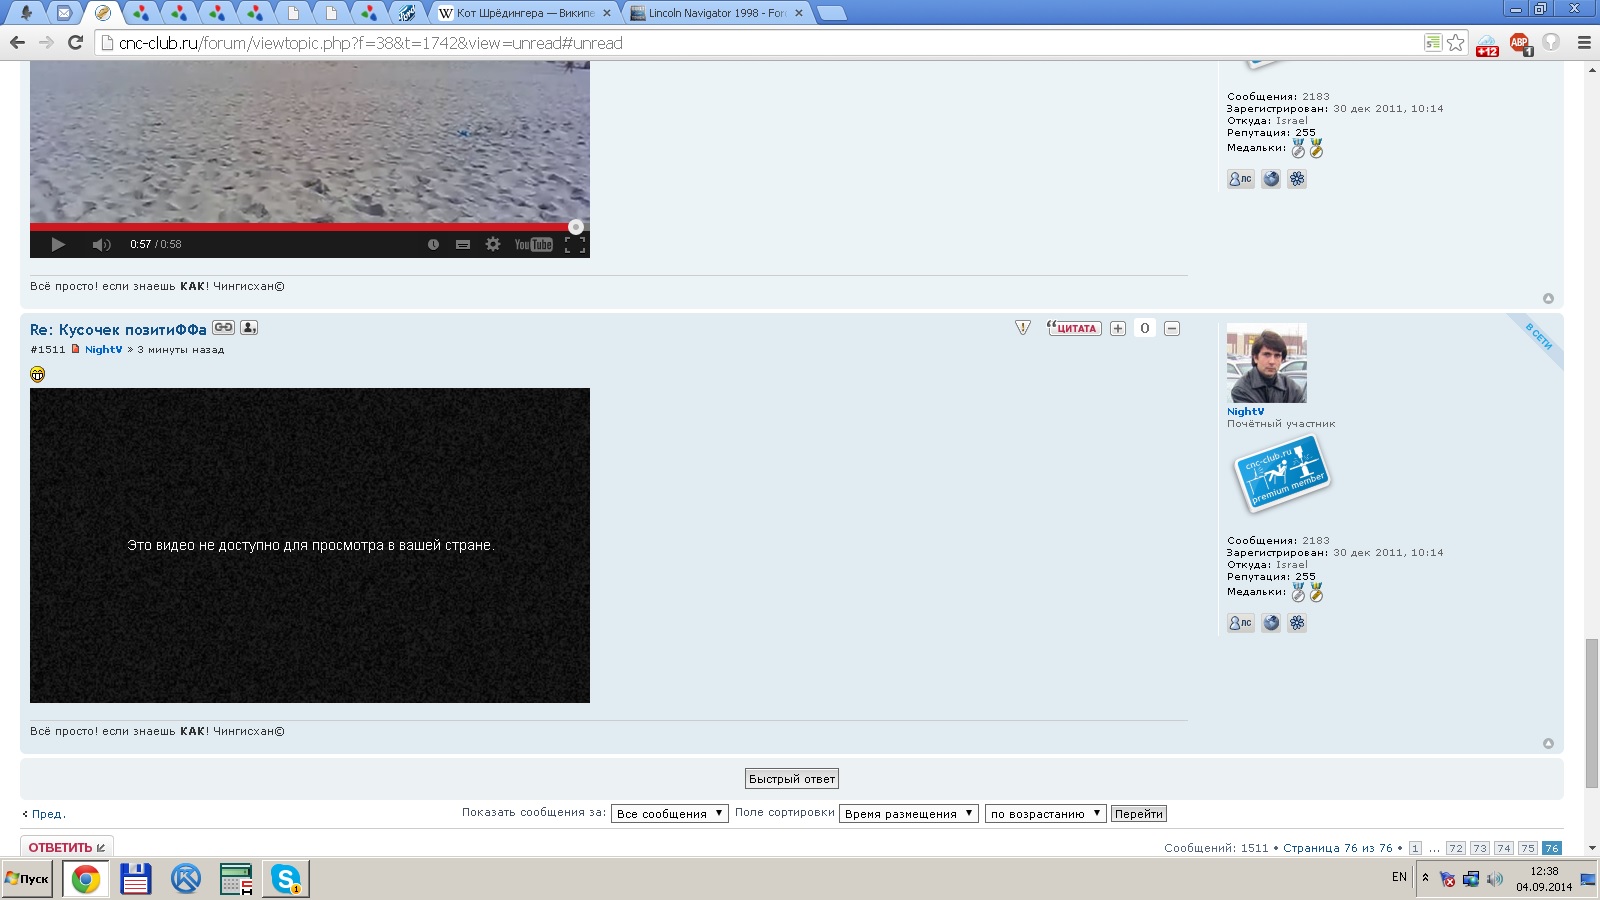
Task: Click the 'ОТВЕТИТЬ' reply button
Action: point(67,847)
